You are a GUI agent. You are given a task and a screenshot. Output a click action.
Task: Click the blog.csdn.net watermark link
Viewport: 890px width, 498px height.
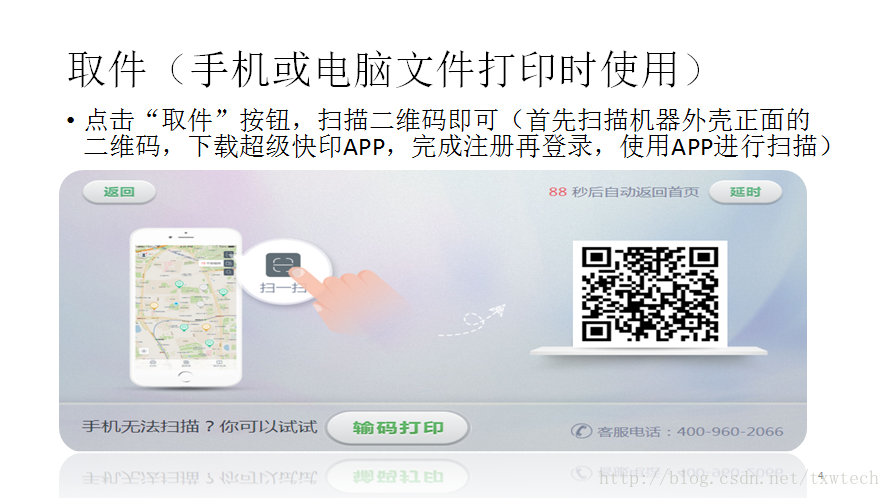tap(738, 478)
